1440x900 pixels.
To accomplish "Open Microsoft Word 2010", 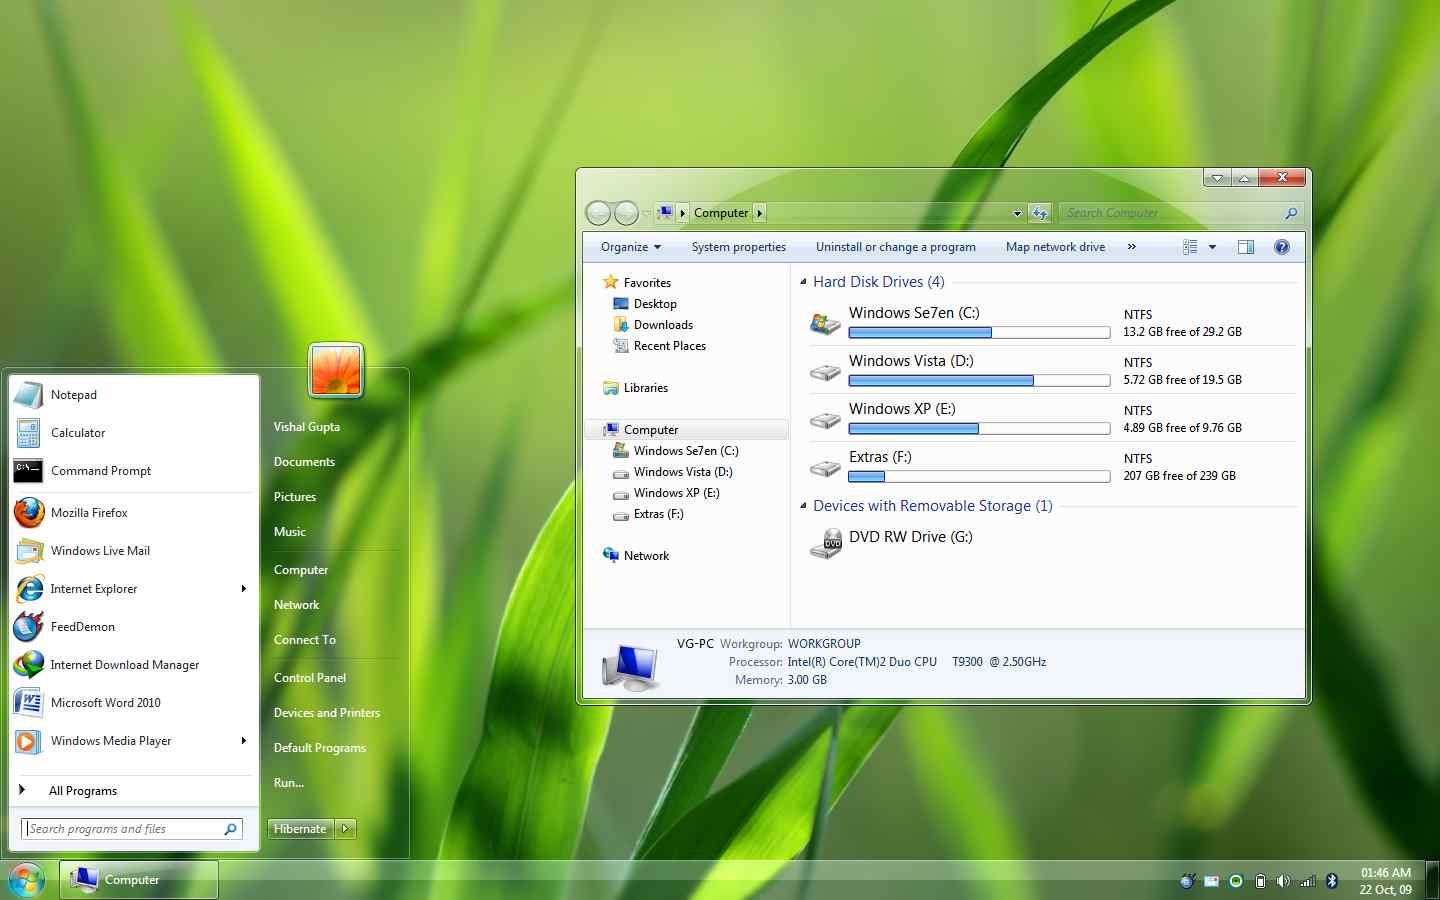I will pos(133,703).
